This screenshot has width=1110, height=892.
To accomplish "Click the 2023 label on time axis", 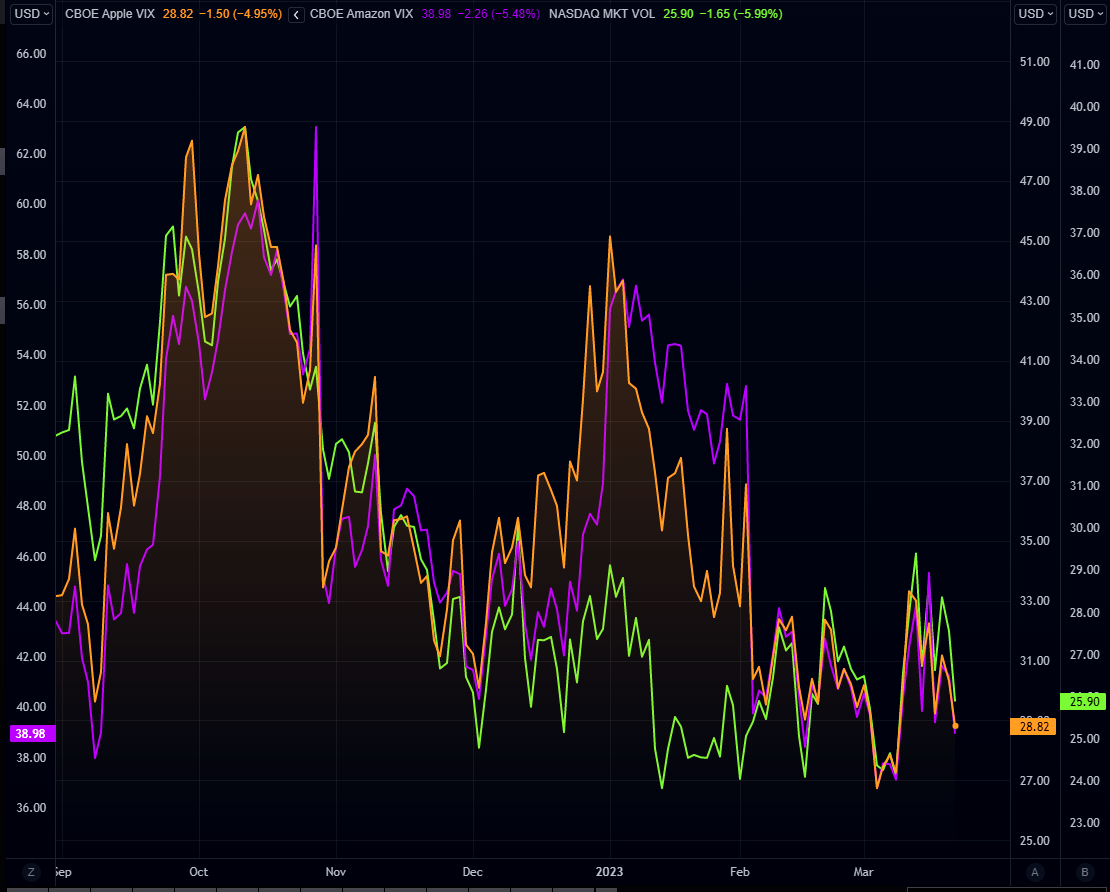I will (610, 871).
